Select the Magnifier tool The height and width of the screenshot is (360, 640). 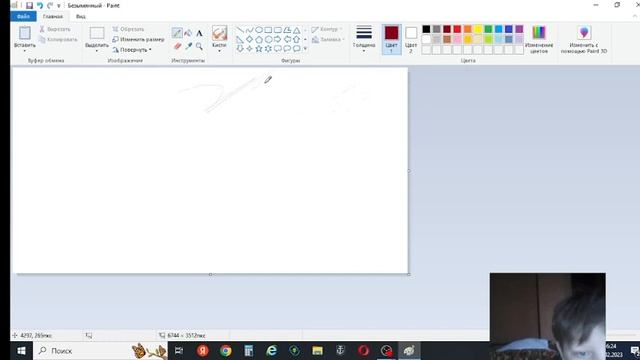199,46
